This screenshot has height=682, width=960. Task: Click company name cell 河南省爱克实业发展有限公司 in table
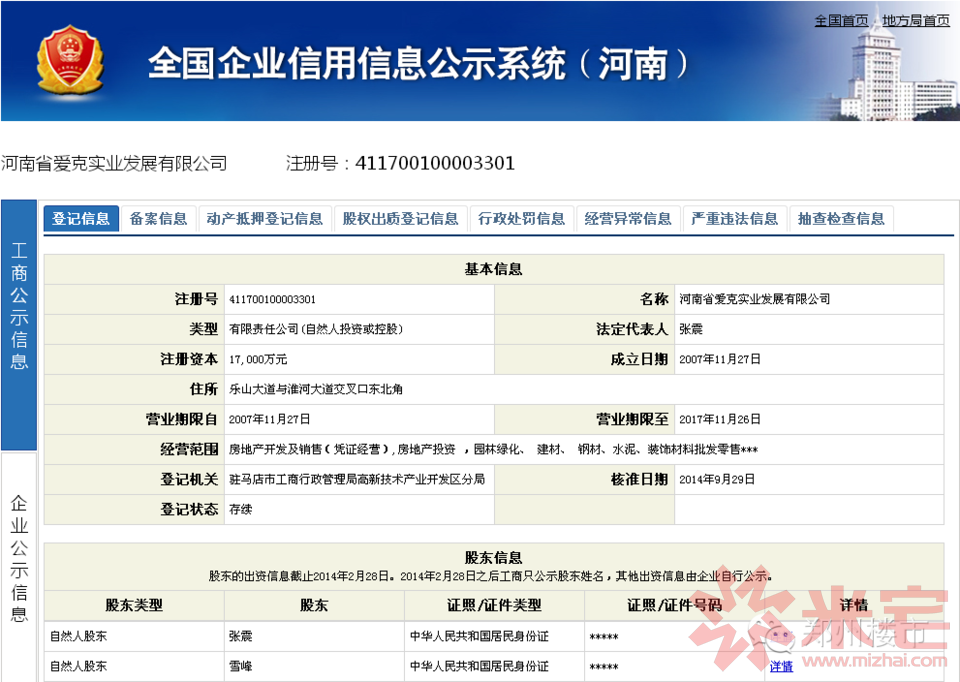754,299
